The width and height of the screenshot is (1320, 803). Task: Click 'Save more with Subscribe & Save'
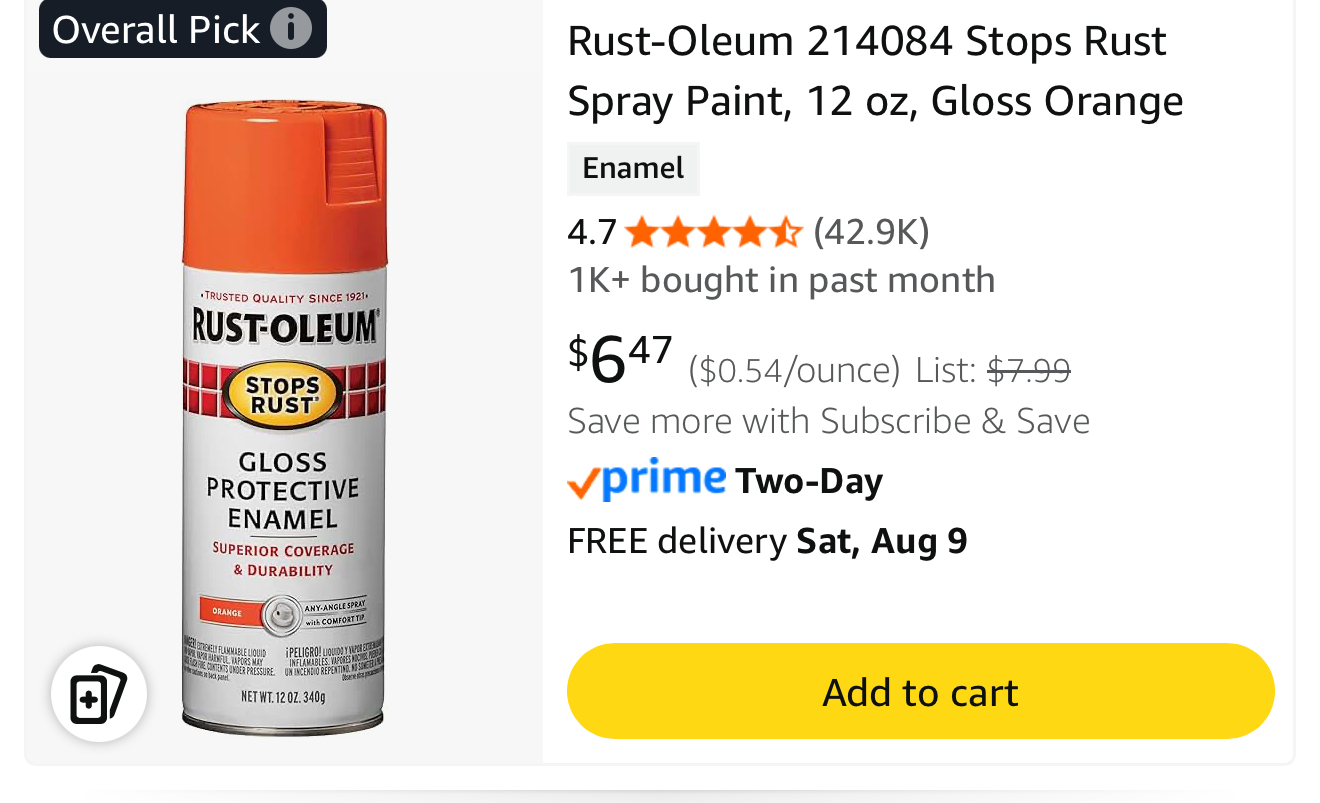(828, 421)
